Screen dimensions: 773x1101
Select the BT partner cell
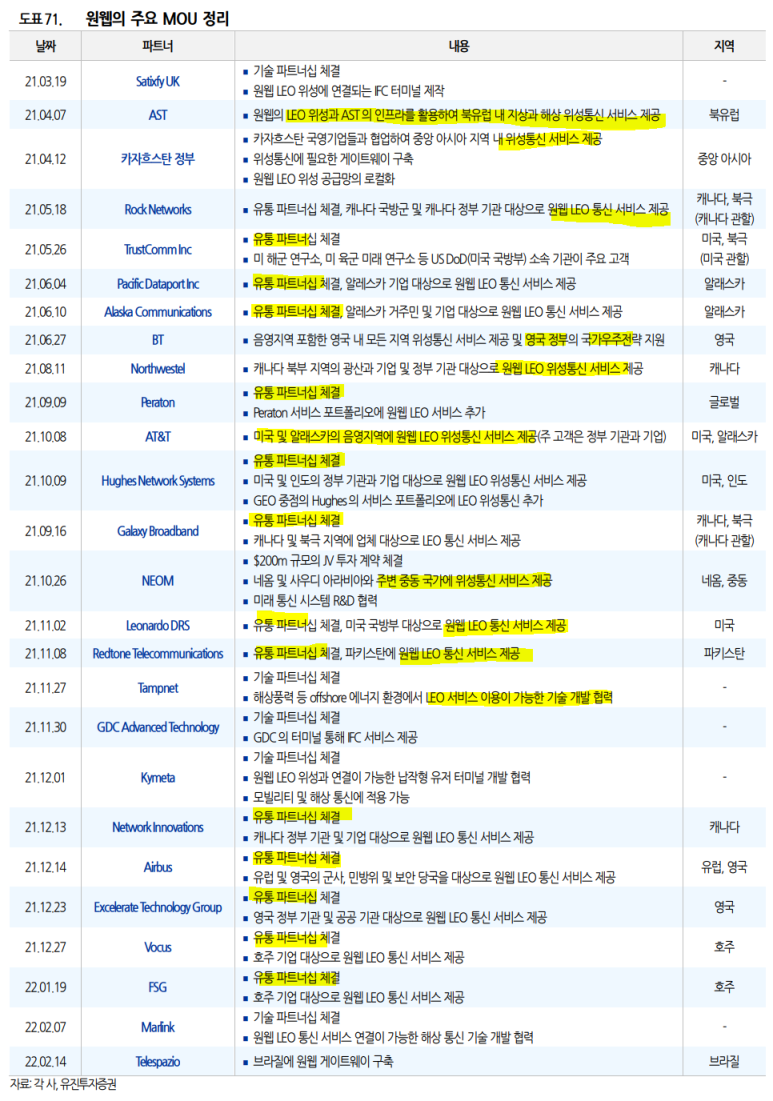click(x=158, y=340)
